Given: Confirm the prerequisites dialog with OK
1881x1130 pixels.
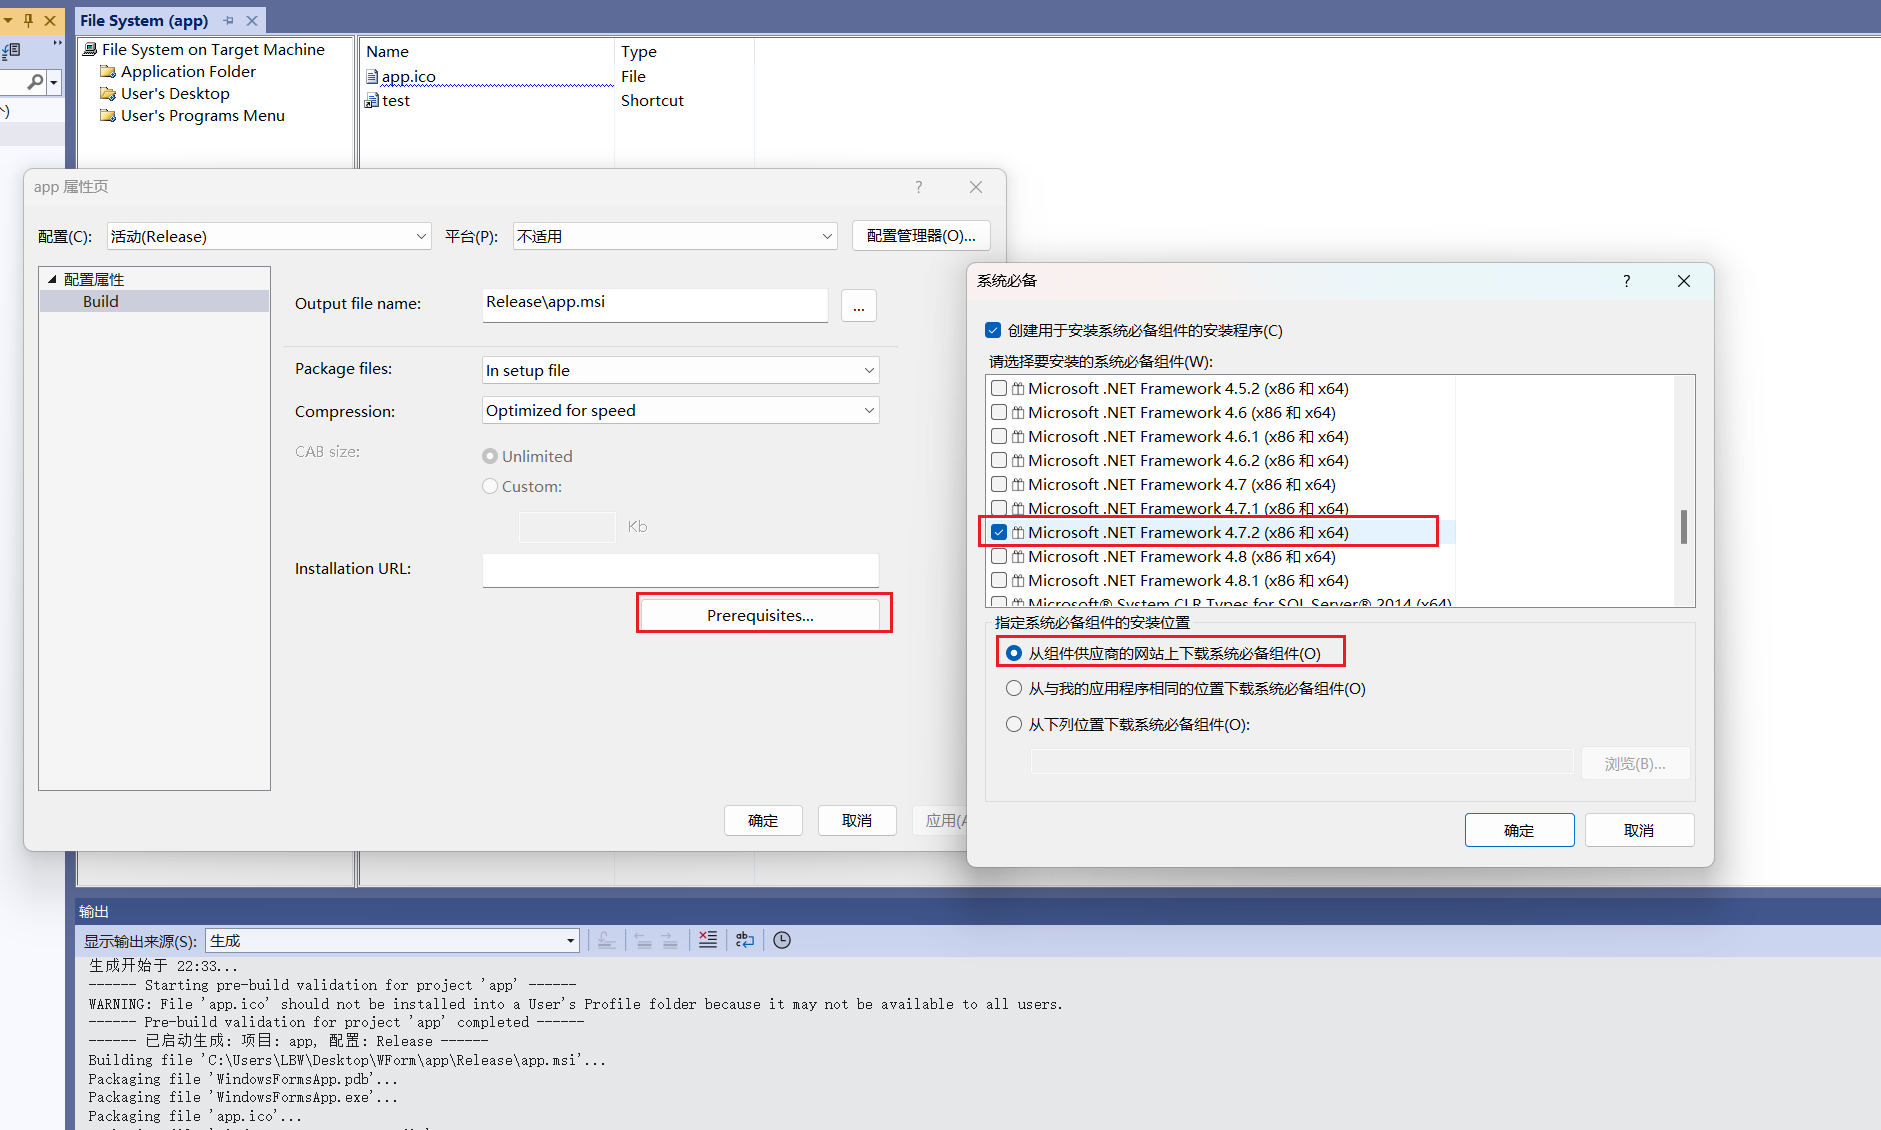Looking at the screenshot, I should click(x=1519, y=830).
